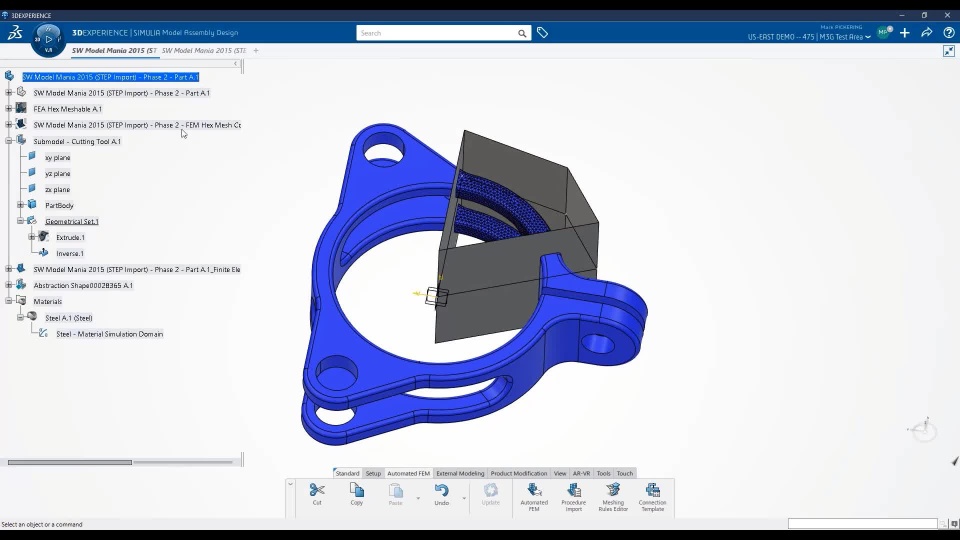Open the Paste options dropdown arrow
The image size is (960, 540).
point(418,498)
